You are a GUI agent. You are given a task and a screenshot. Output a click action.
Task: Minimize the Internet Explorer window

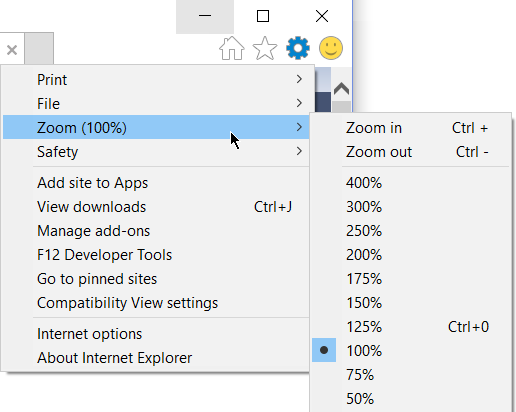(x=205, y=16)
